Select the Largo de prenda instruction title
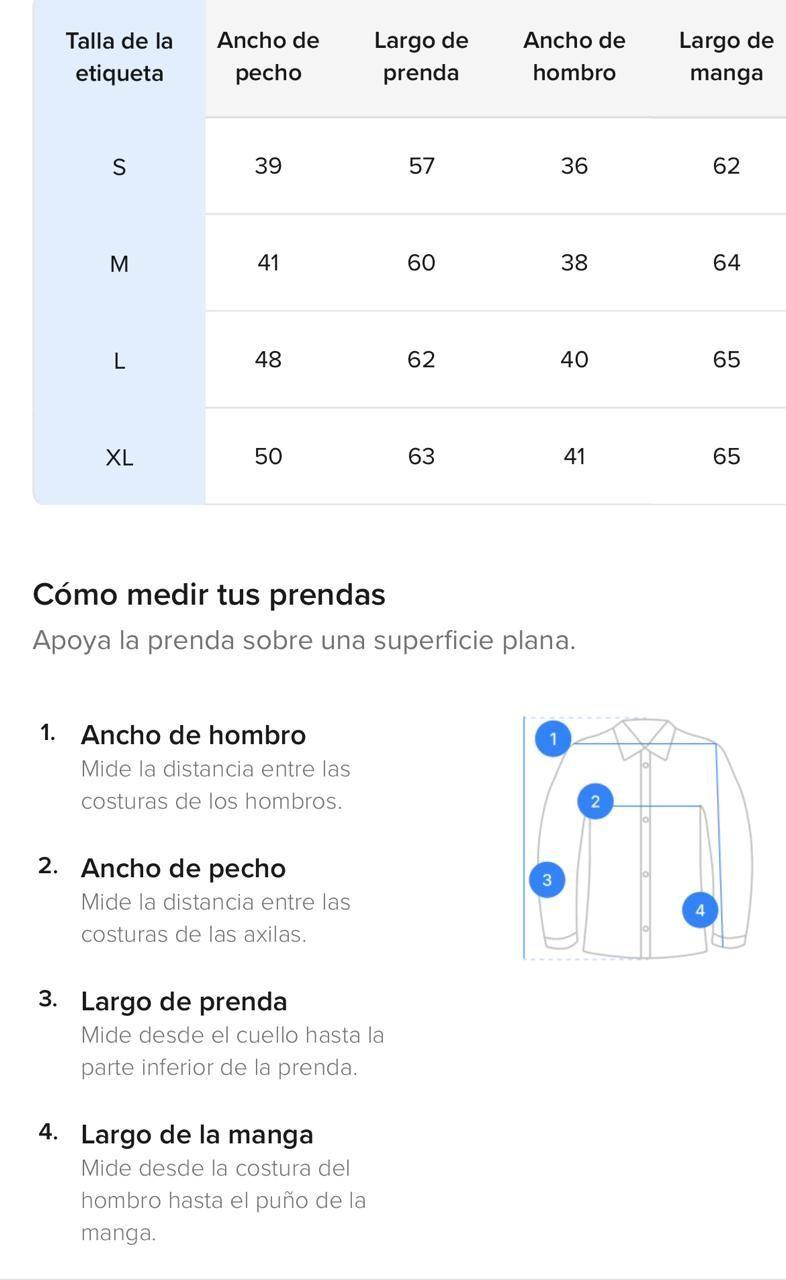 point(184,1001)
